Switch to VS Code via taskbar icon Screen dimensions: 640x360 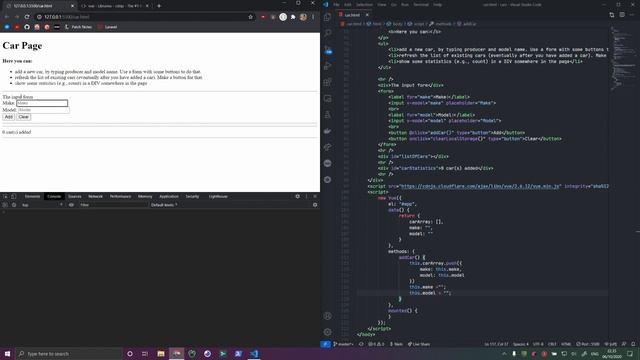click(x=254, y=353)
